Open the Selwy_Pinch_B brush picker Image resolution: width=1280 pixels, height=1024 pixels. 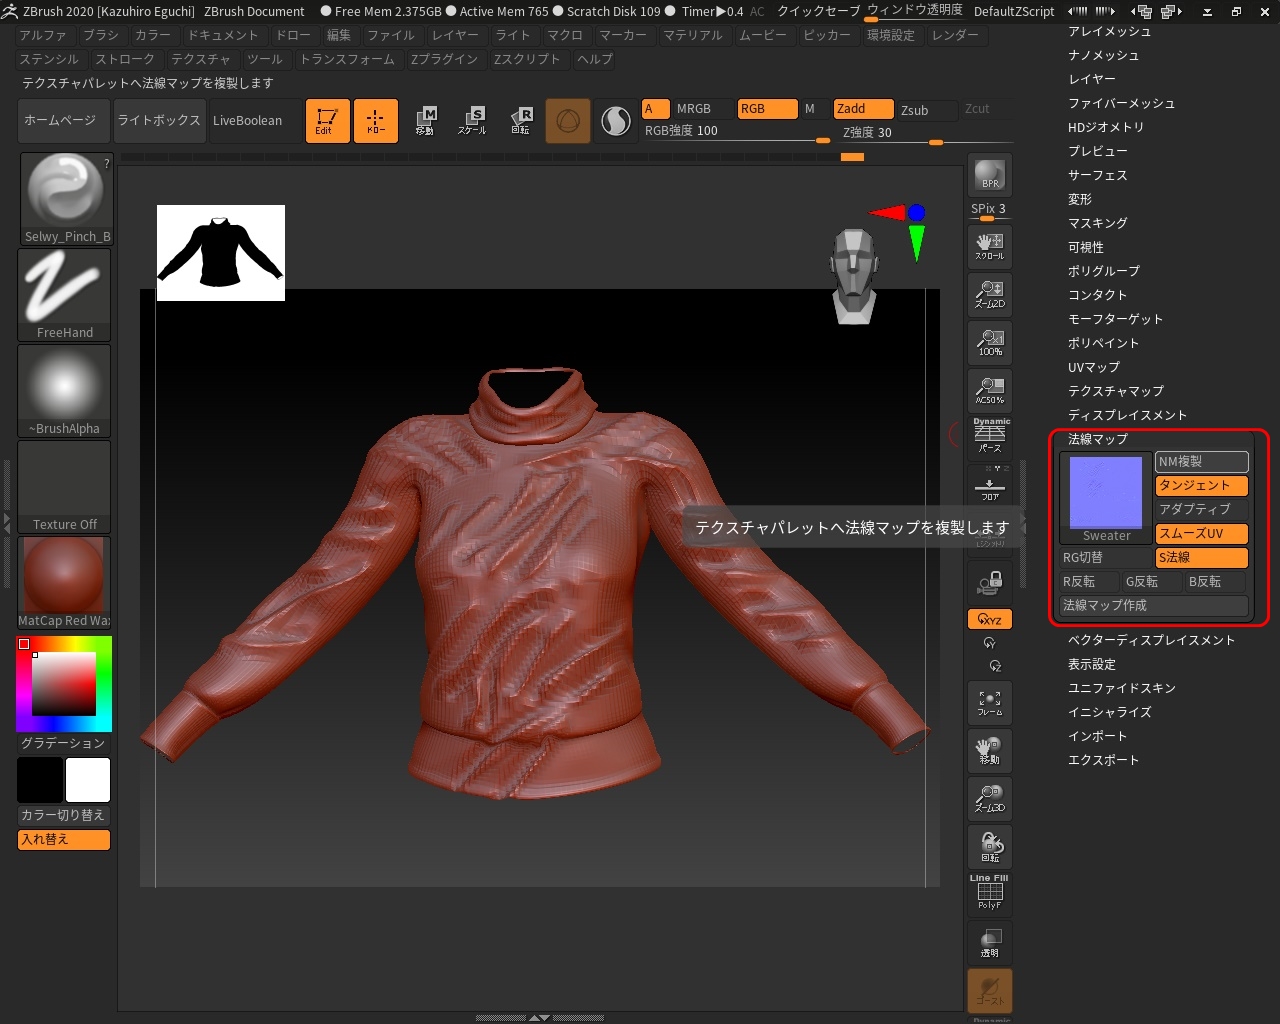[x=65, y=200]
